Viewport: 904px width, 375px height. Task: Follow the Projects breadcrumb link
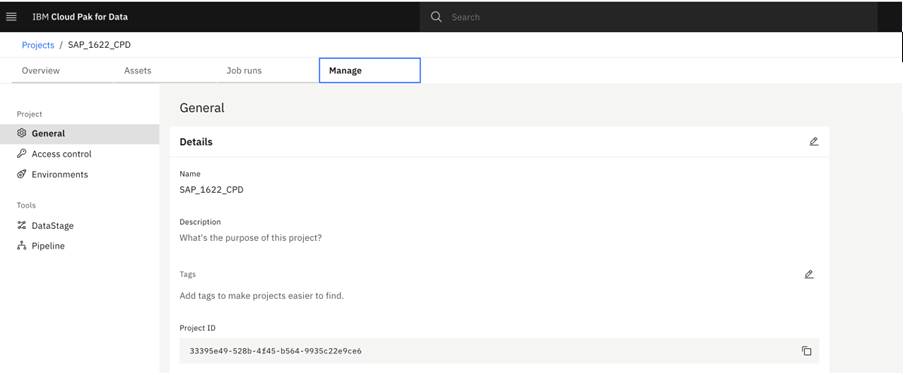pyautogui.click(x=38, y=45)
